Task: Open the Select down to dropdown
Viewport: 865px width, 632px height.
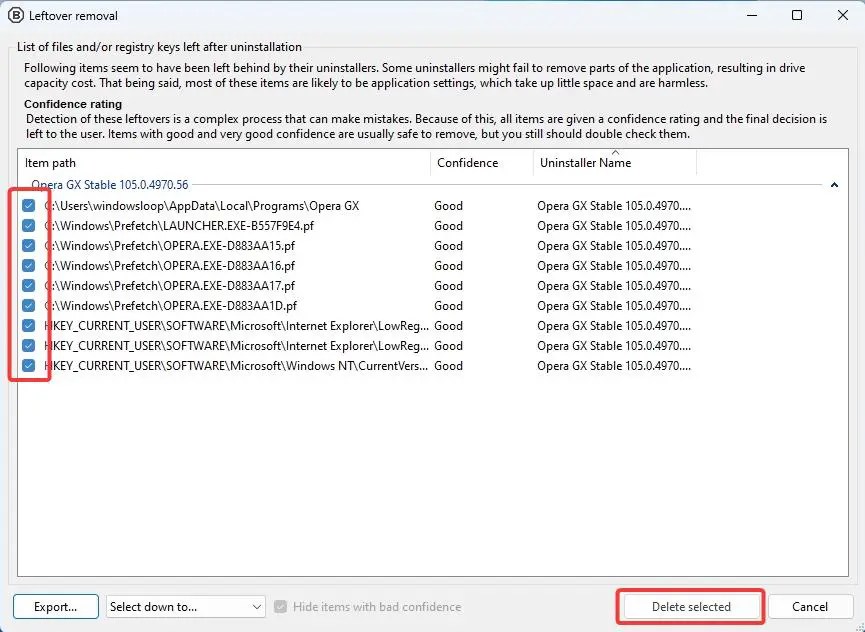Action: coord(185,607)
